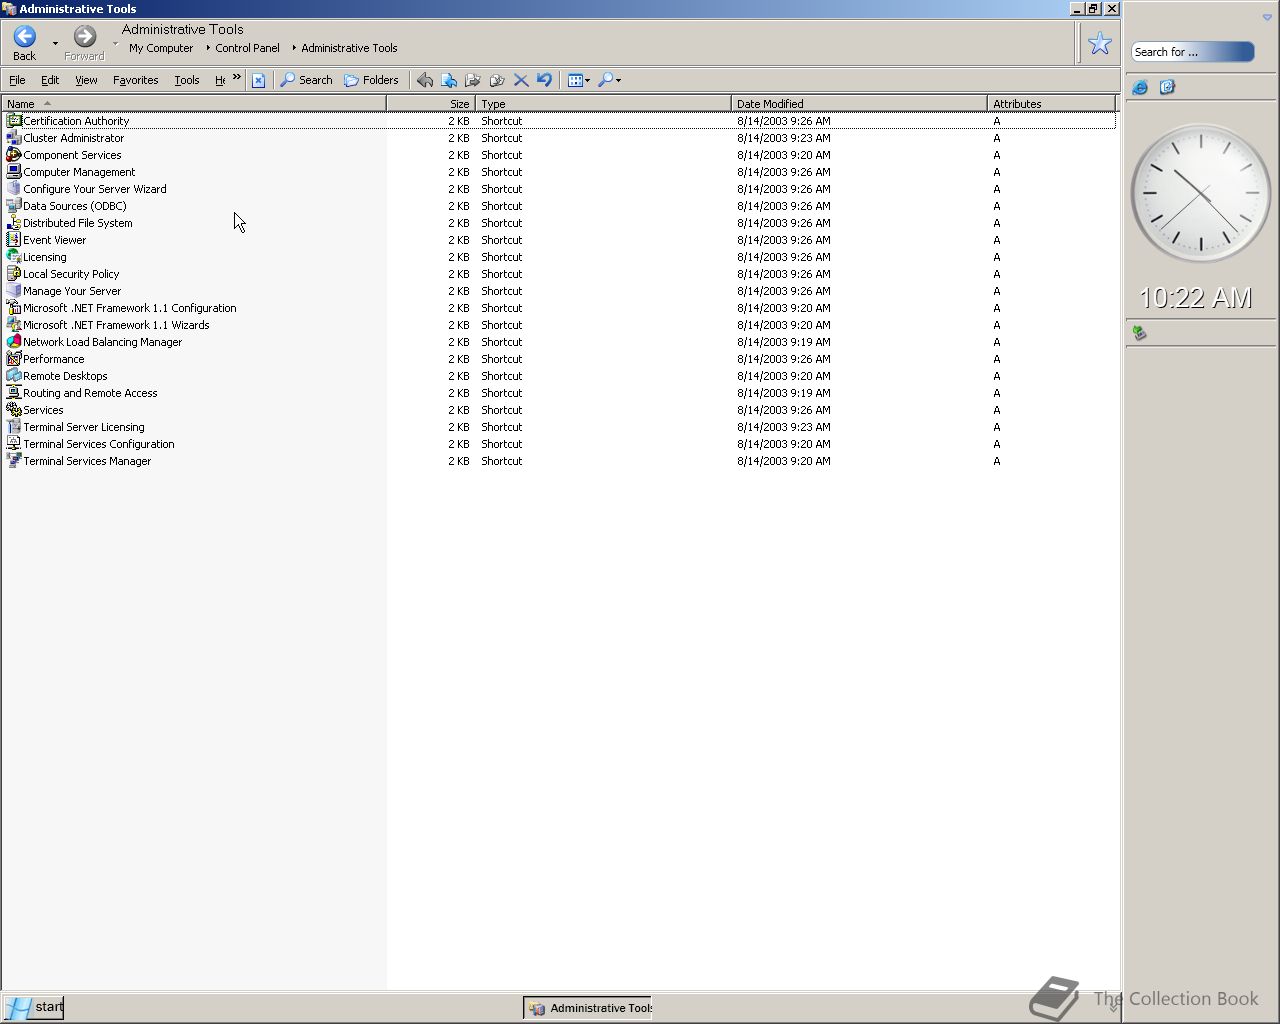The width and height of the screenshot is (1280, 1024).
Task: Click the 10:22 AM digital time
Action: [x=1196, y=298]
